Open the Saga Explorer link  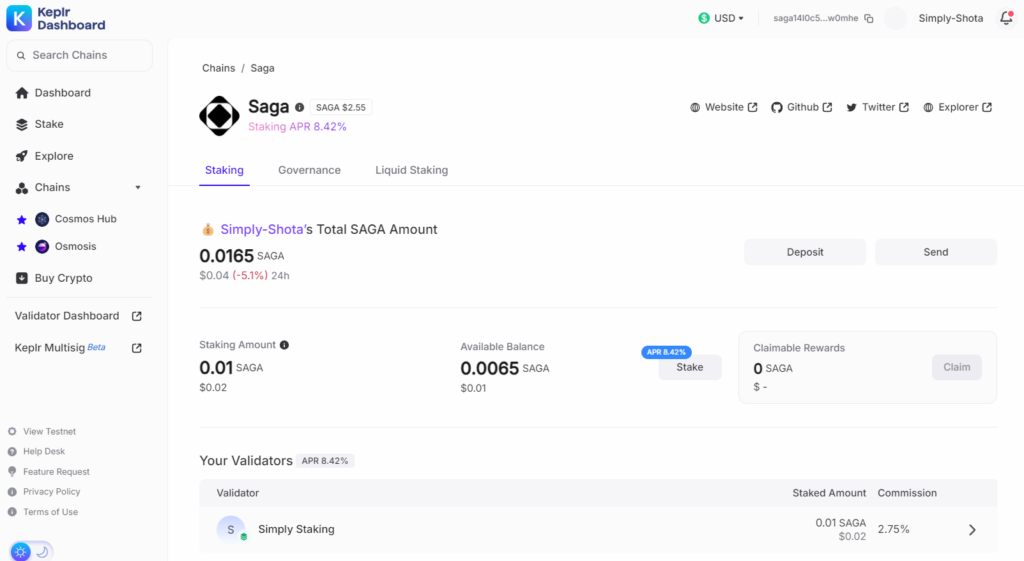pos(957,107)
